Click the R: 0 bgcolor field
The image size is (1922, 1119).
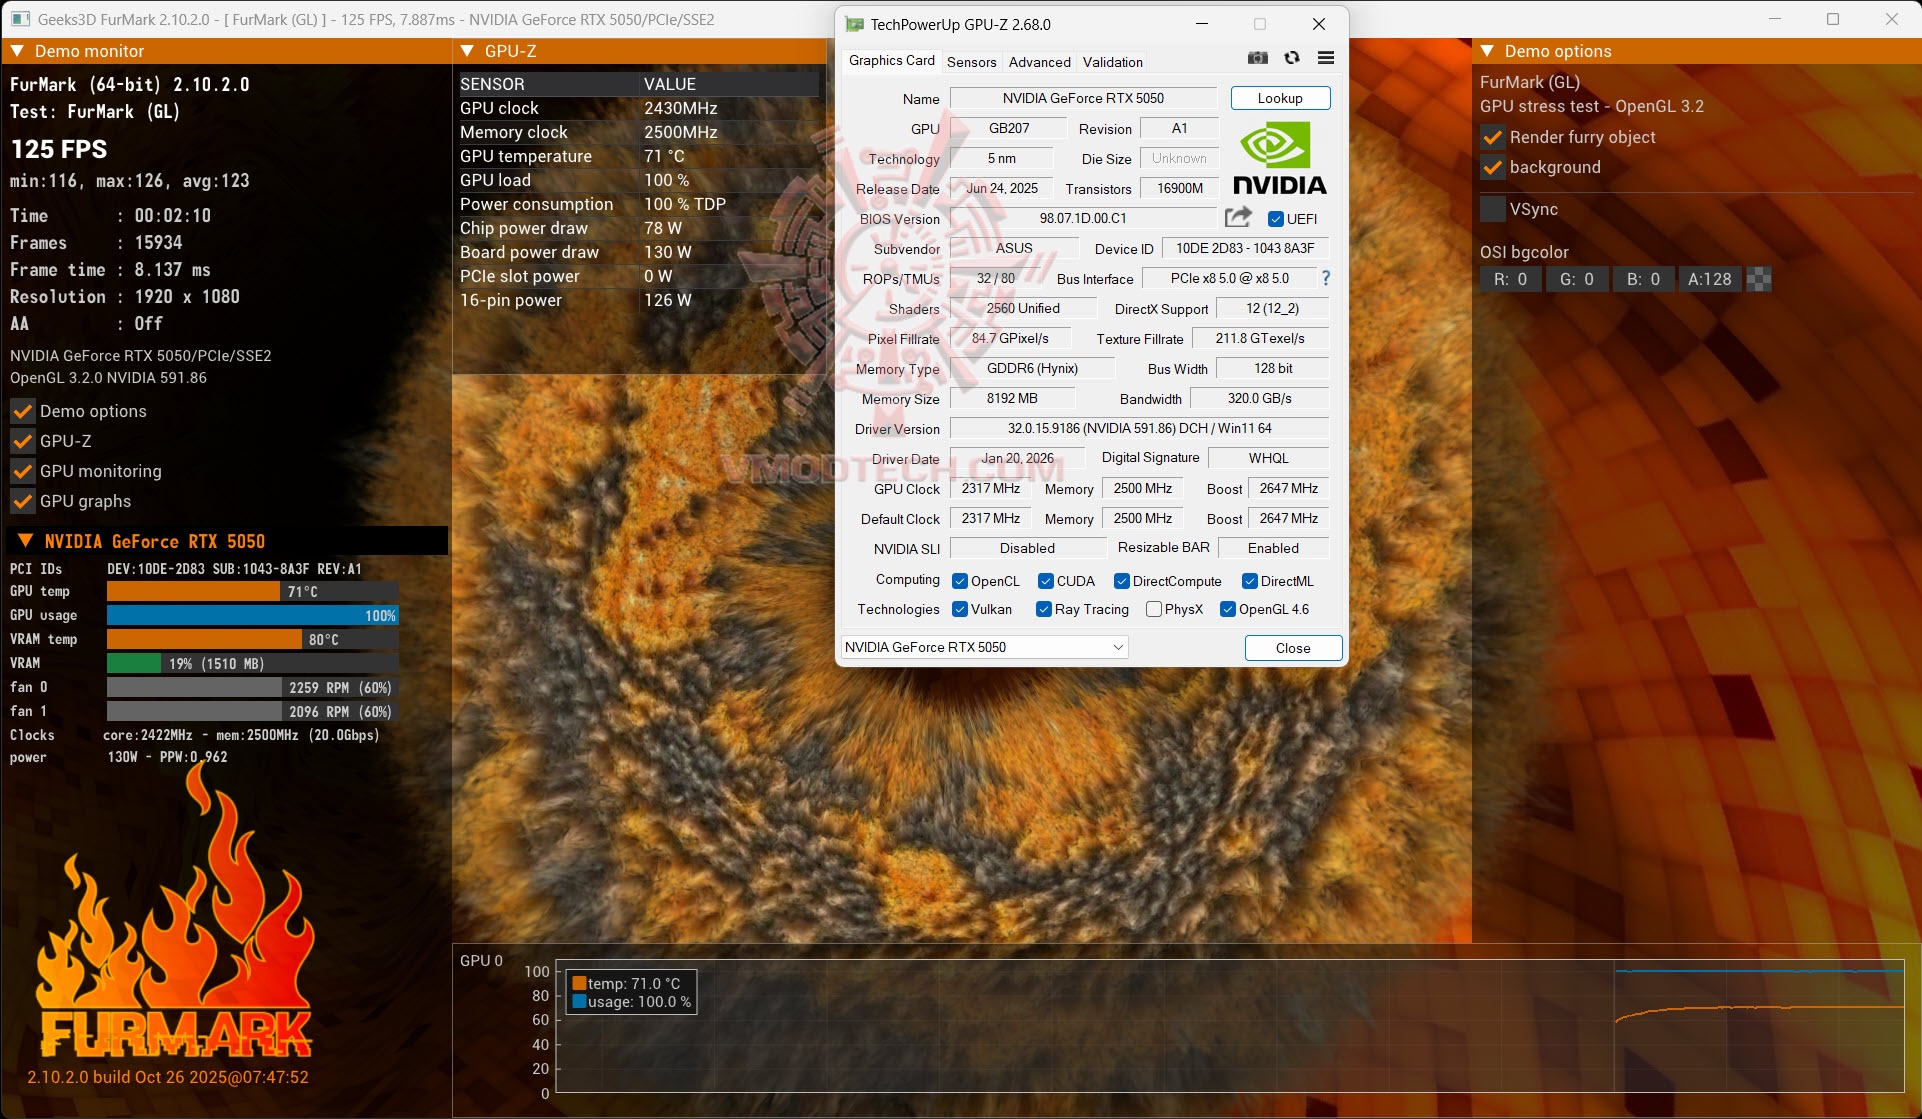point(1510,279)
